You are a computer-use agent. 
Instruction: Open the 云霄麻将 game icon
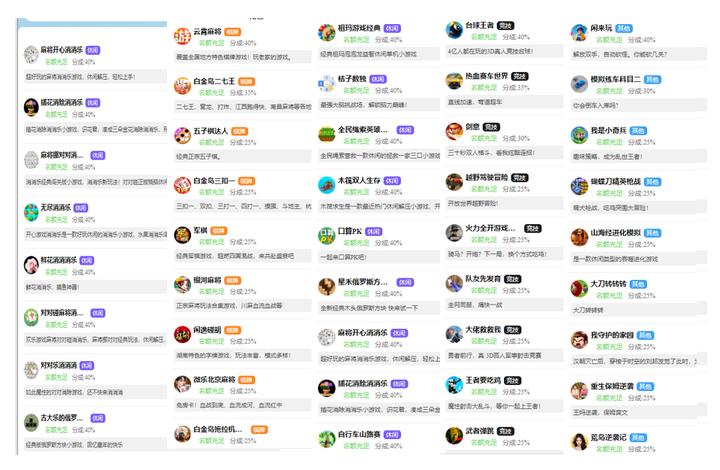[182, 36]
